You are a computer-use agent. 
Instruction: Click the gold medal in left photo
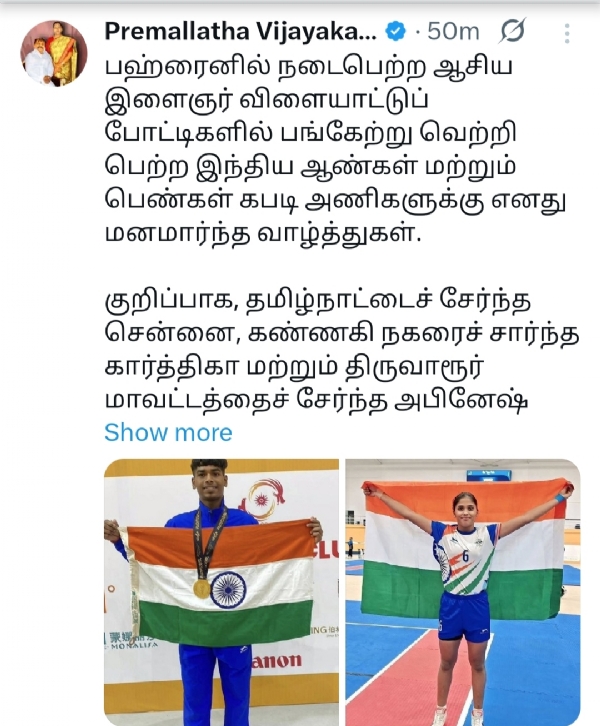202,588
